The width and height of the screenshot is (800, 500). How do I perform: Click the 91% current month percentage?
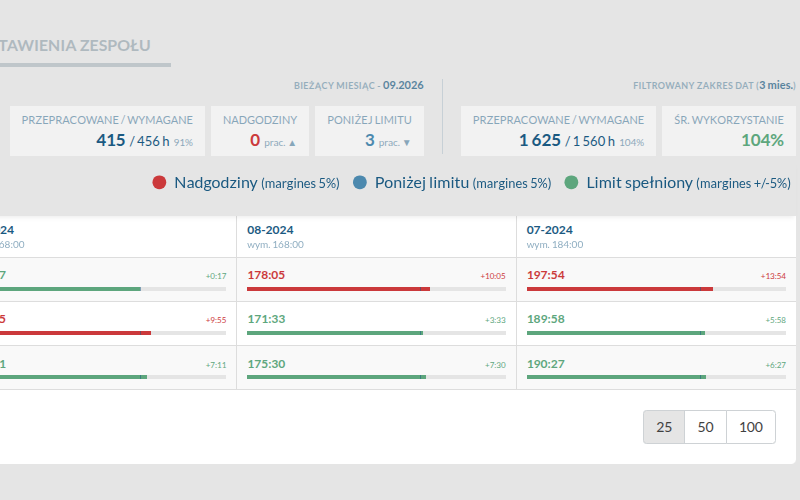[183, 143]
